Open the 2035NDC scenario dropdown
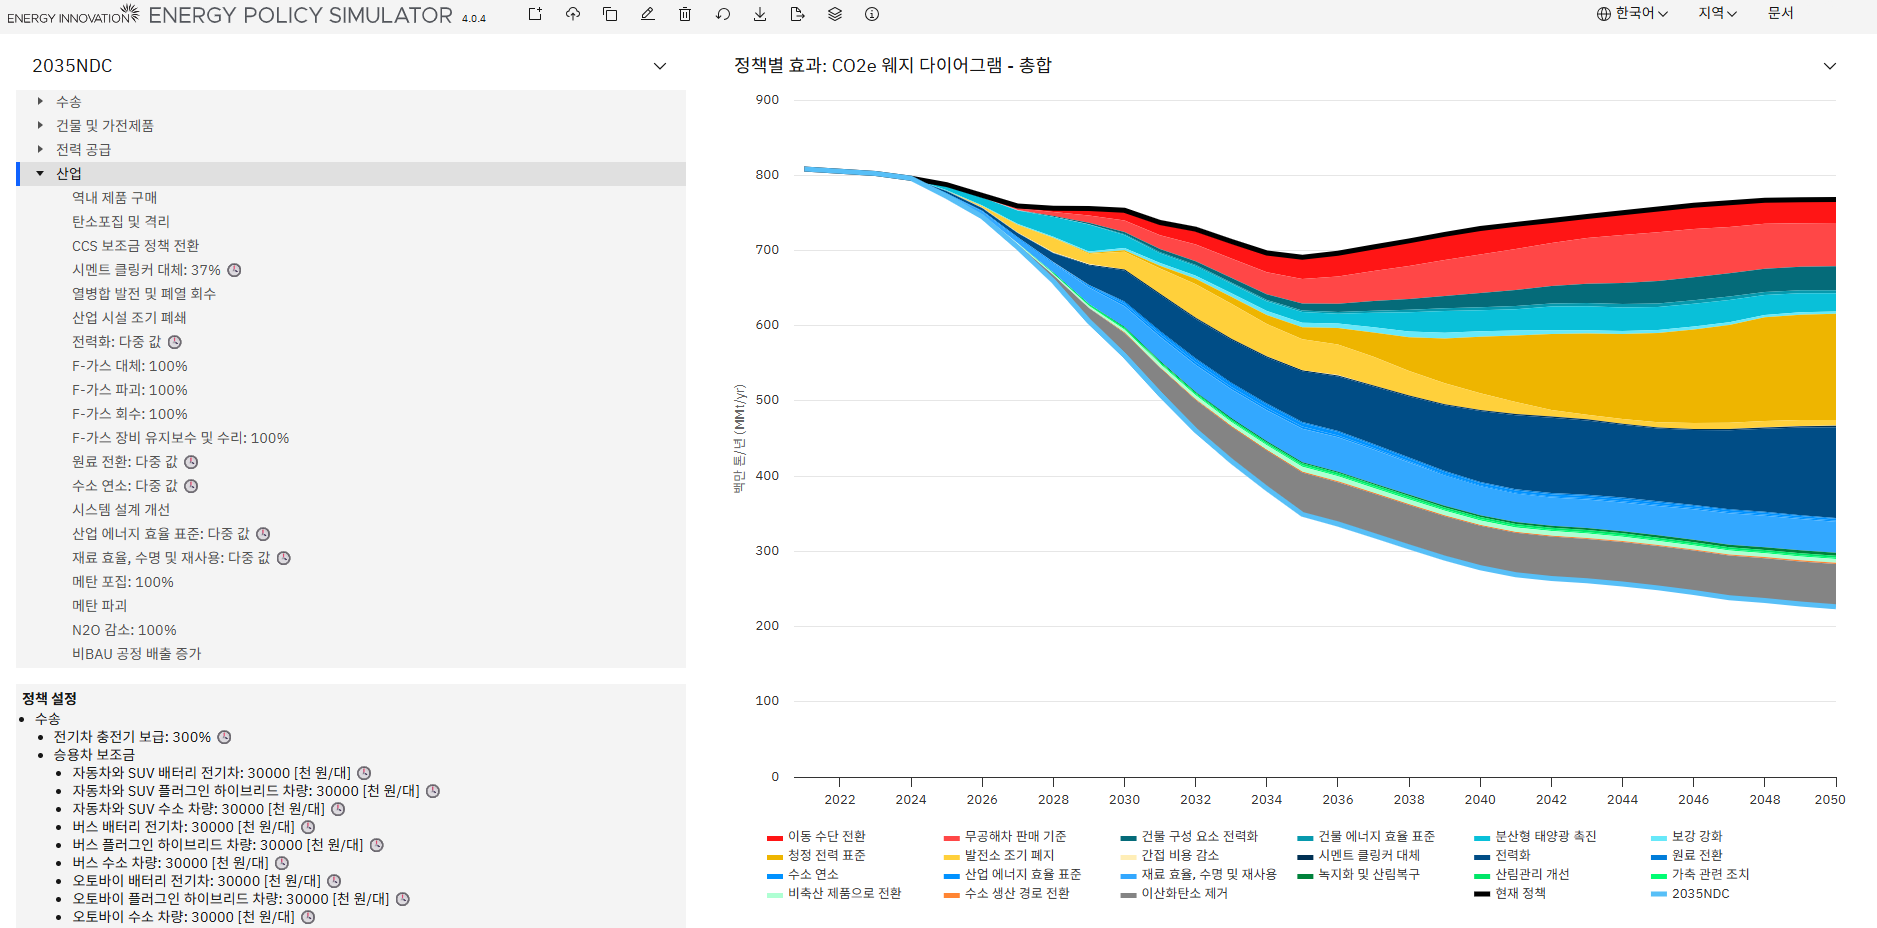Image resolution: width=1877 pixels, height=928 pixels. point(659,66)
